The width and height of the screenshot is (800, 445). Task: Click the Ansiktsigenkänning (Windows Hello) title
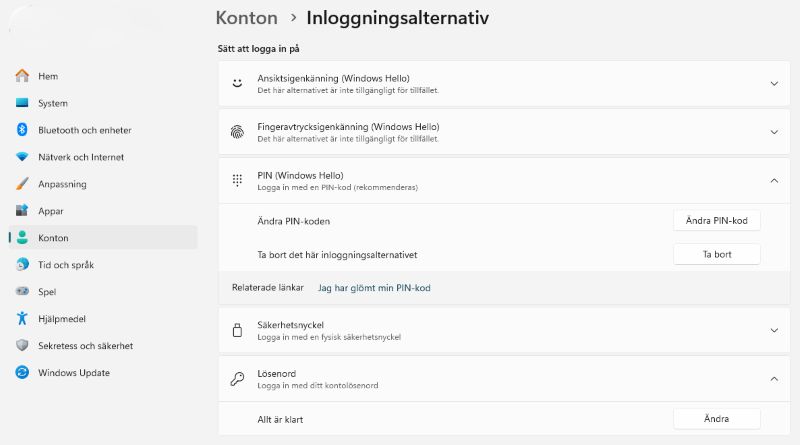[x=333, y=78]
